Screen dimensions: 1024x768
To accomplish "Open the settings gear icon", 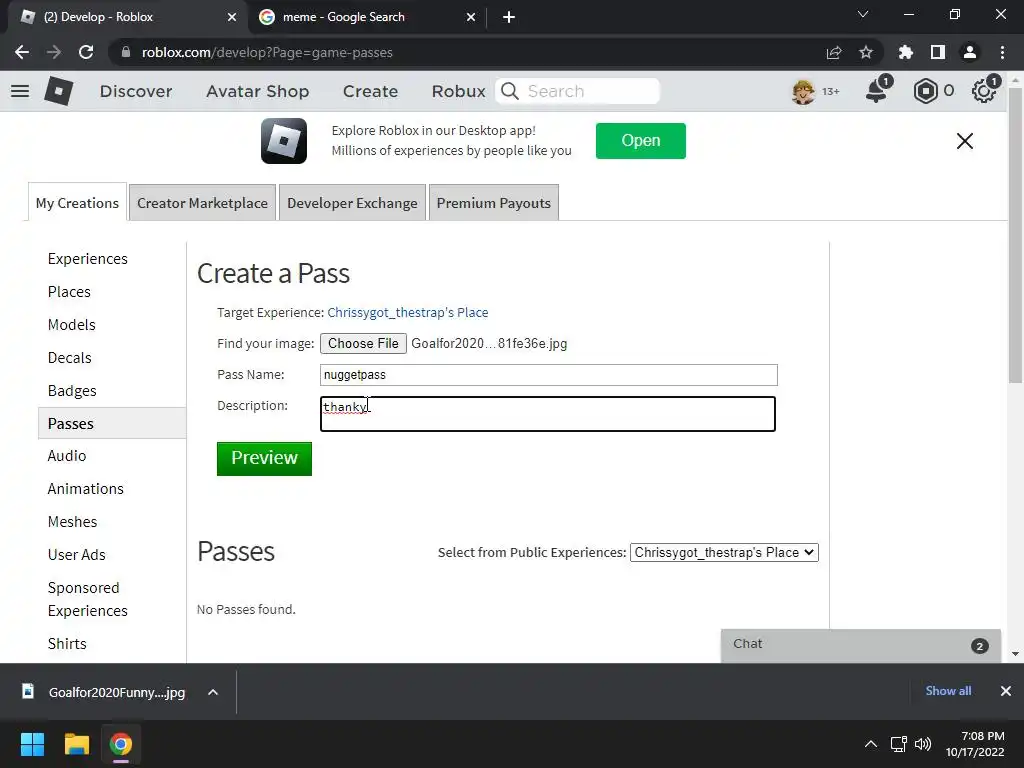I will (984, 91).
